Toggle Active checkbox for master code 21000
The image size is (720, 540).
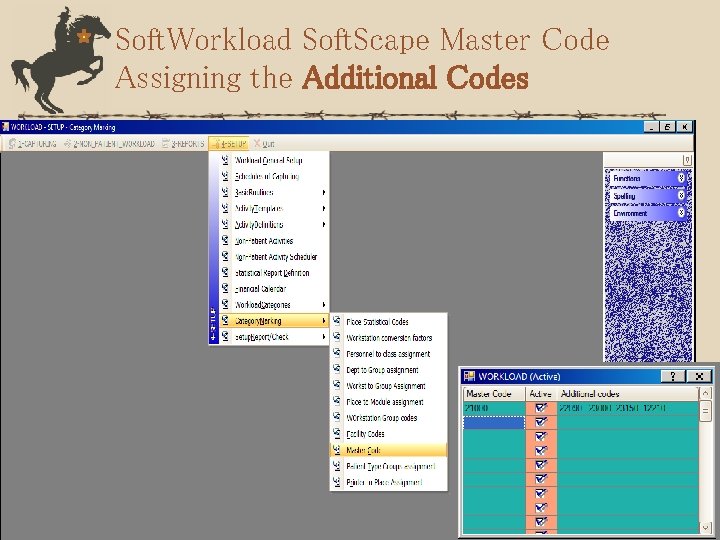click(x=541, y=407)
